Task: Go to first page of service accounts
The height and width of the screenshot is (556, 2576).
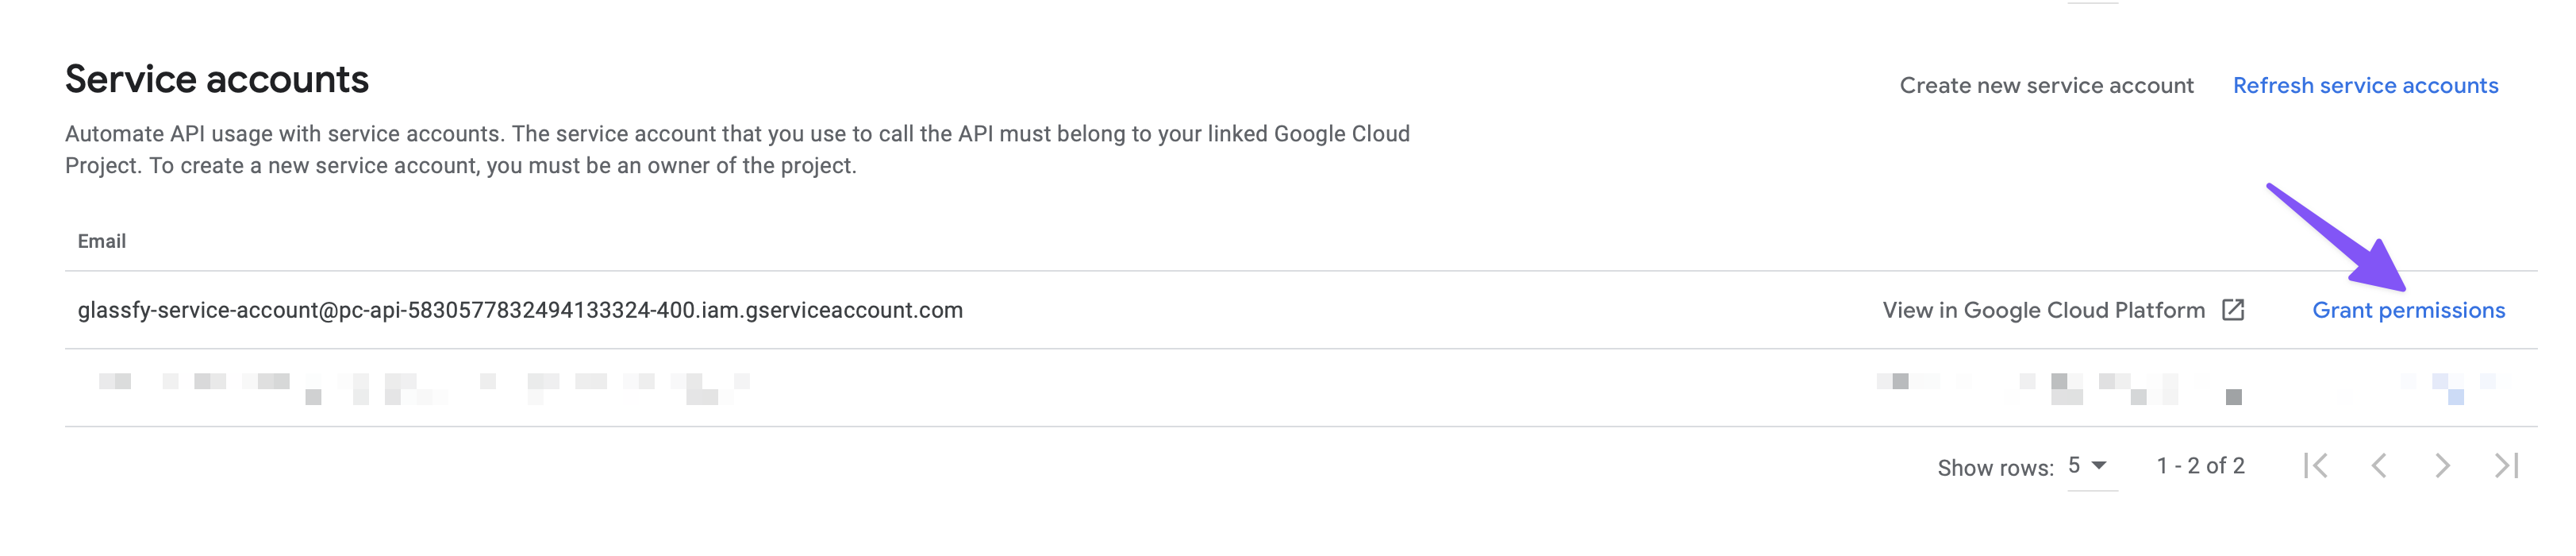Action: click(2315, 466)
